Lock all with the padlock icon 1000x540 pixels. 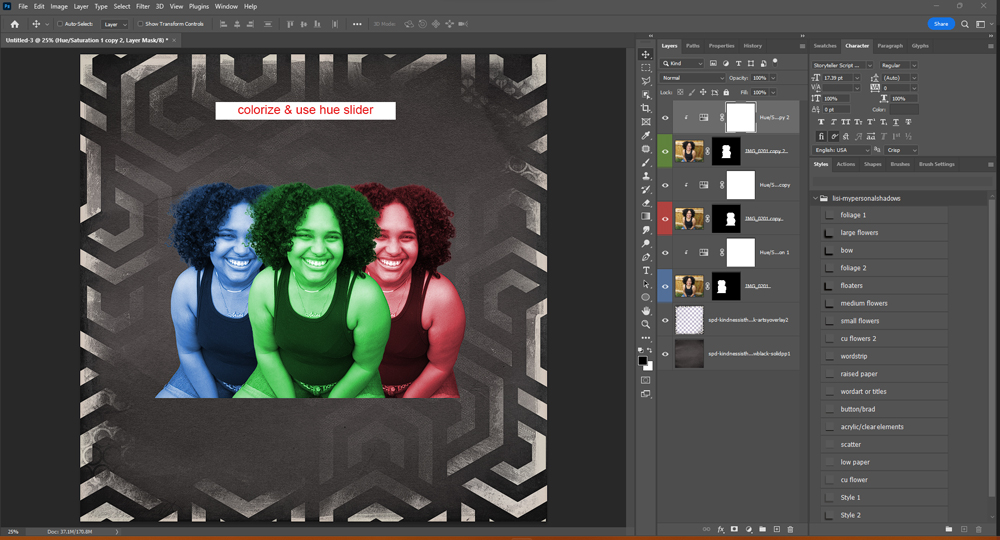pyautogui.click(x=726, y=92)
